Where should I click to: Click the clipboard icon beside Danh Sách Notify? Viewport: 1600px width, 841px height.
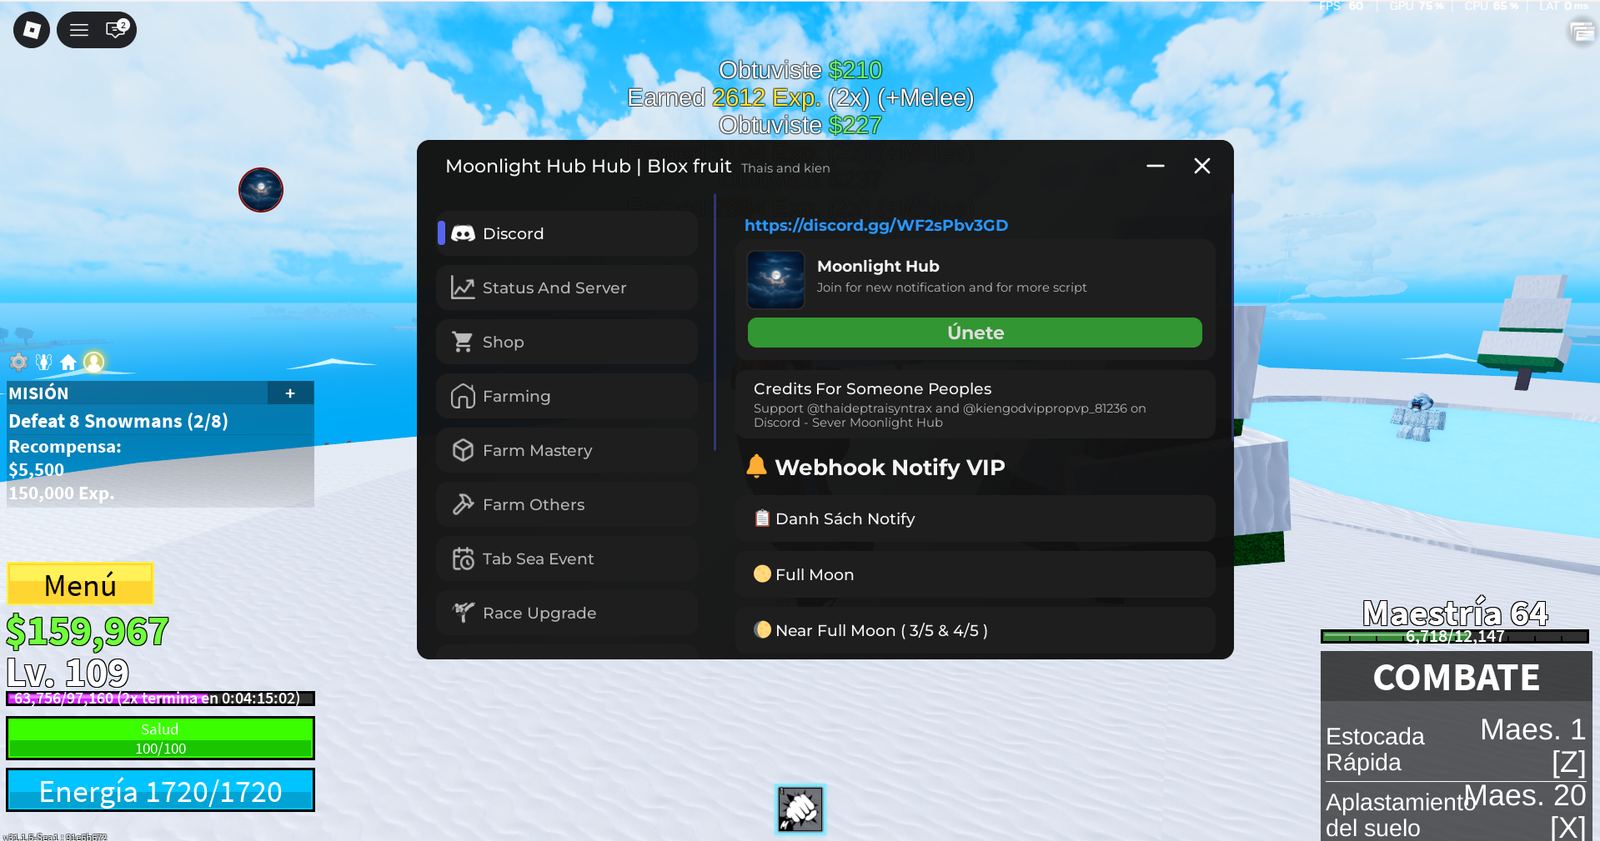pos(762,518)
